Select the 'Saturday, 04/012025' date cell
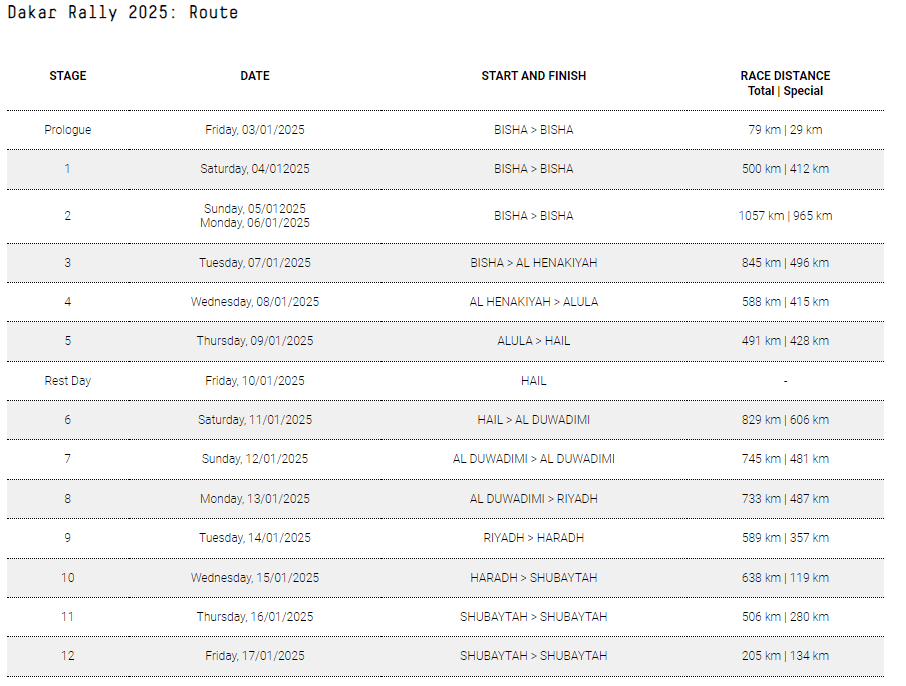Image resolution: width=906 pixels, height=686 pixels. (255, 169)
